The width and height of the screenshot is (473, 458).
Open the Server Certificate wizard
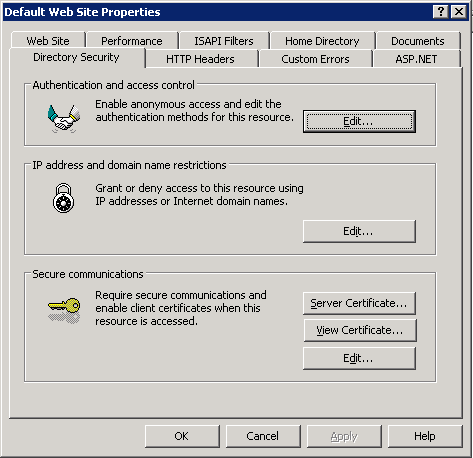pyautogui.click(x=359, y=303)
